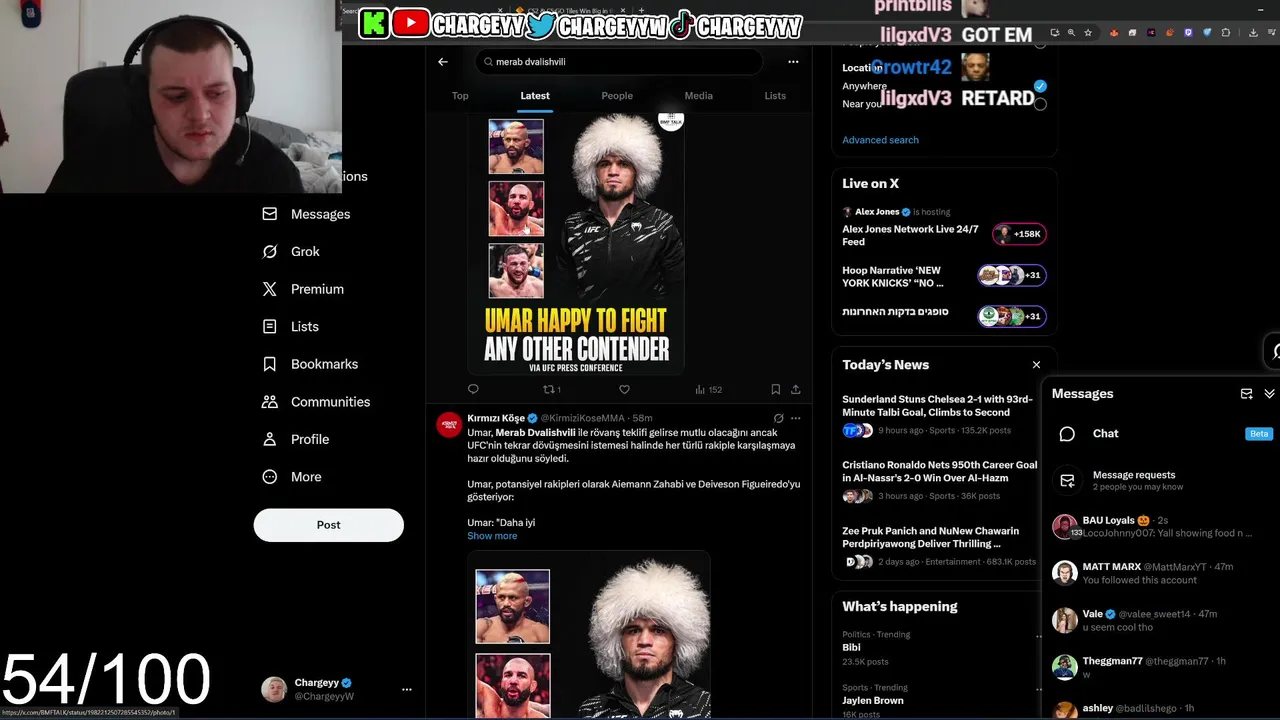Like the Umar Happy to Fight post
Viewport: 1280px width, 720px height.
(x=624, y=390)
